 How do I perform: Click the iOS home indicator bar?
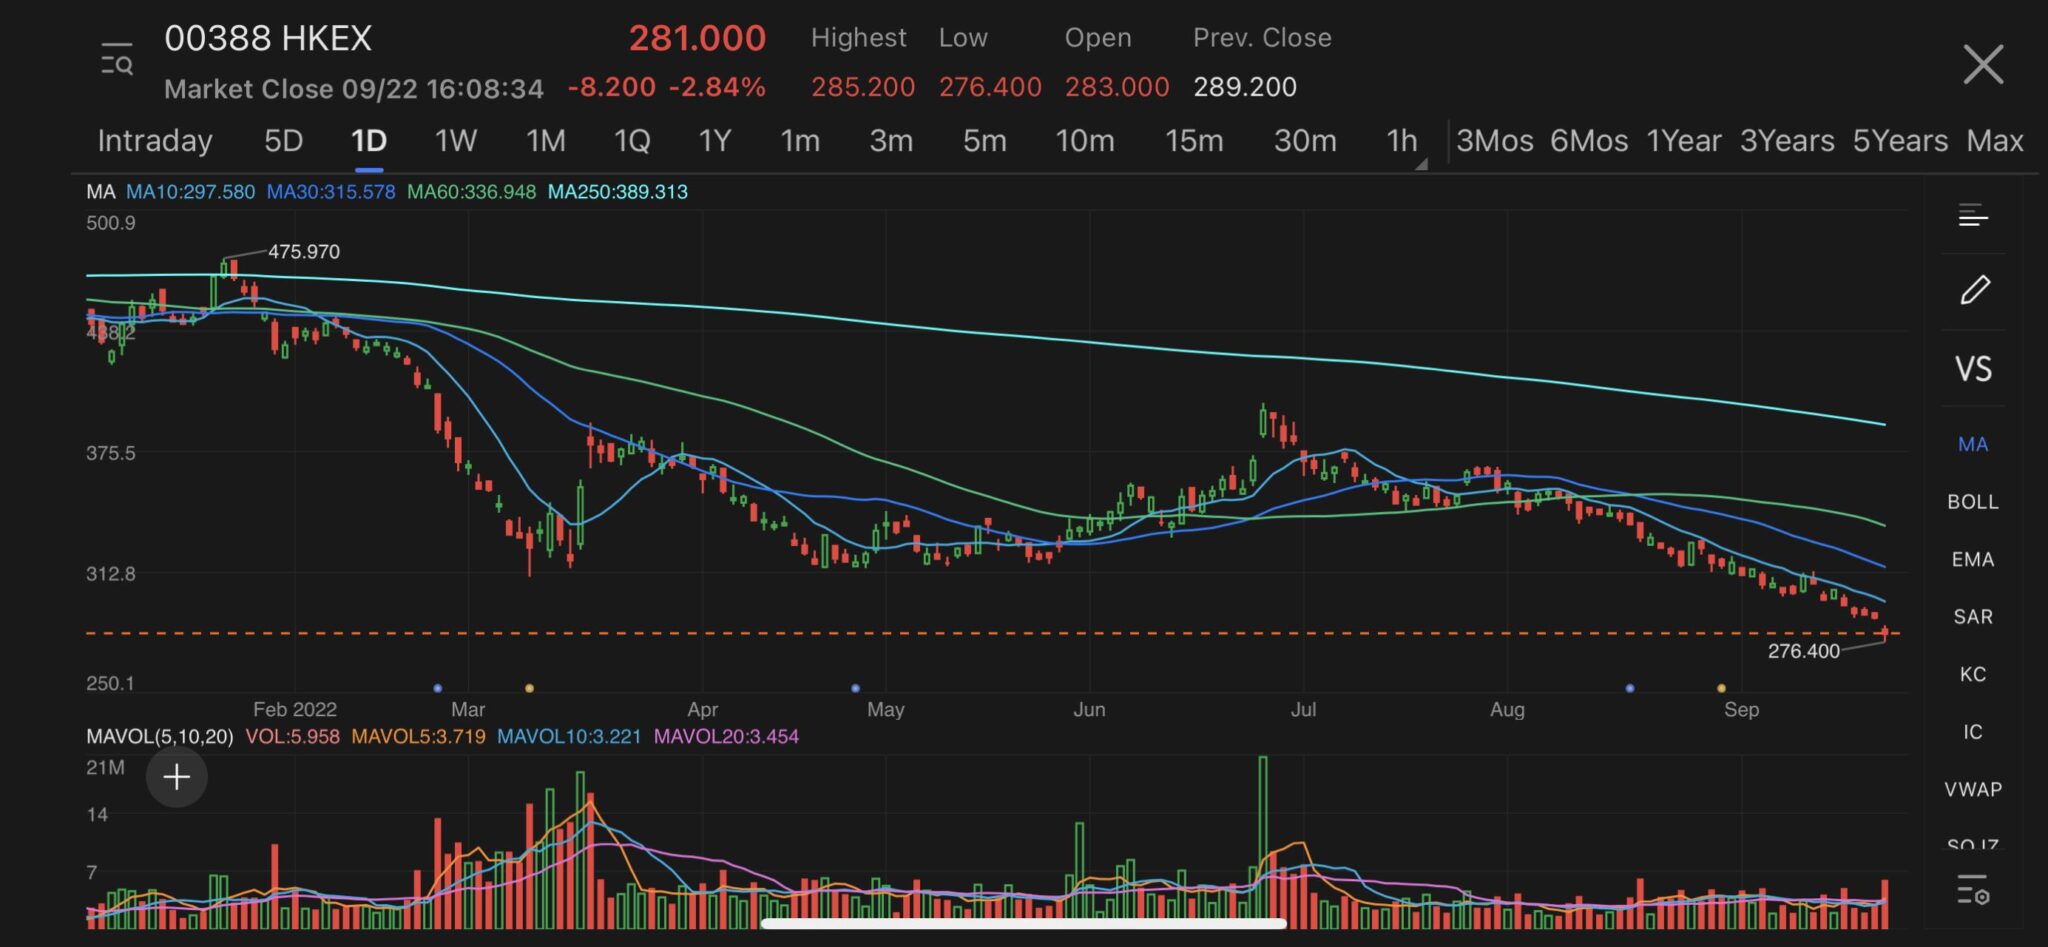click(x=1024, y=924)
